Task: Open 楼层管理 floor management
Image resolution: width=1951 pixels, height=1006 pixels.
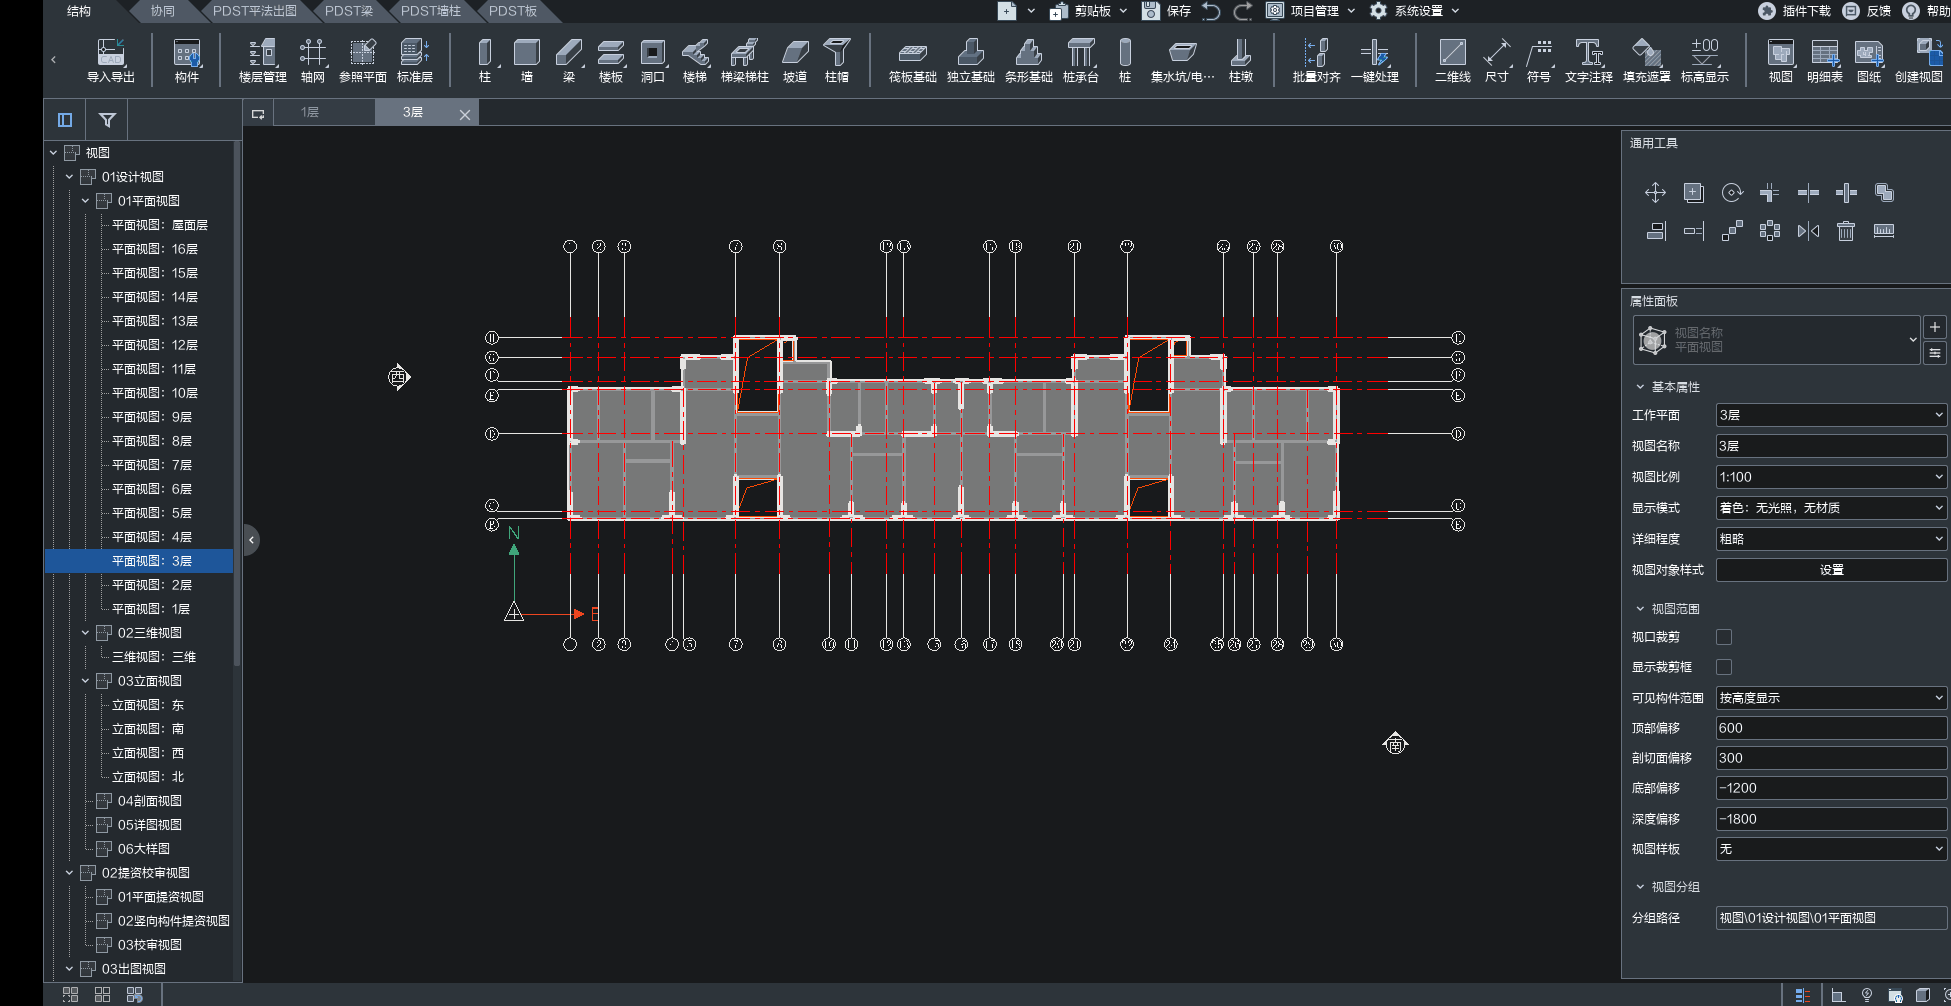Action: click(x=263, y=60)
